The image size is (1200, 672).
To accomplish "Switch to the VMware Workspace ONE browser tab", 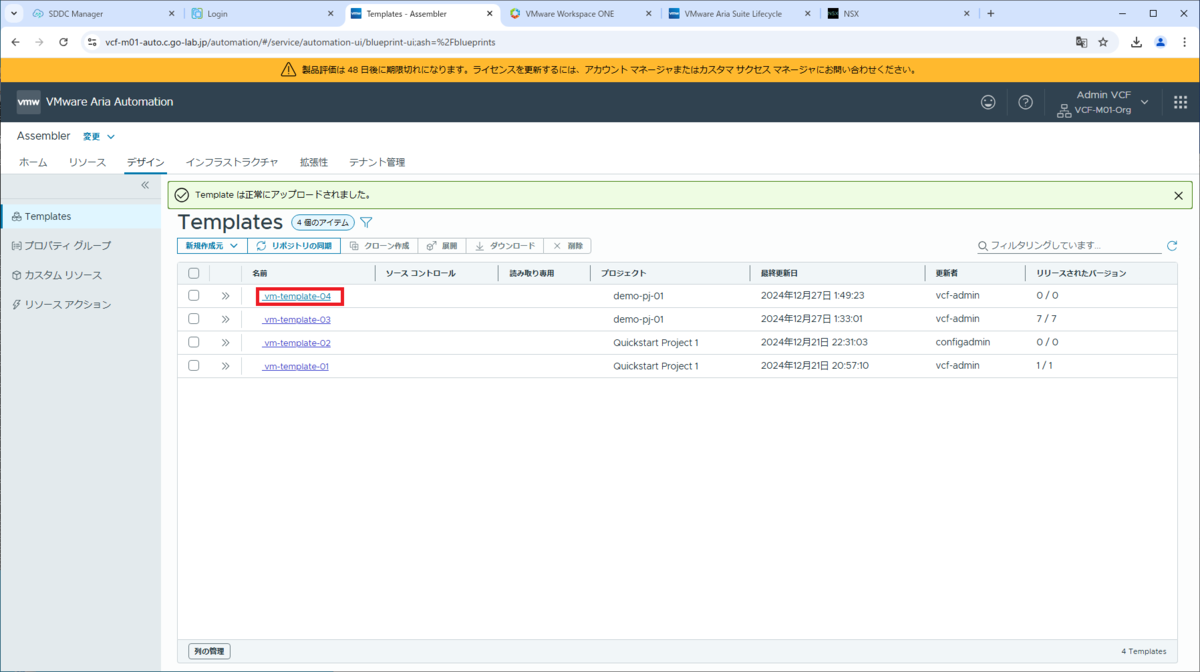I will pyautogui.click(x=583, y=14).
